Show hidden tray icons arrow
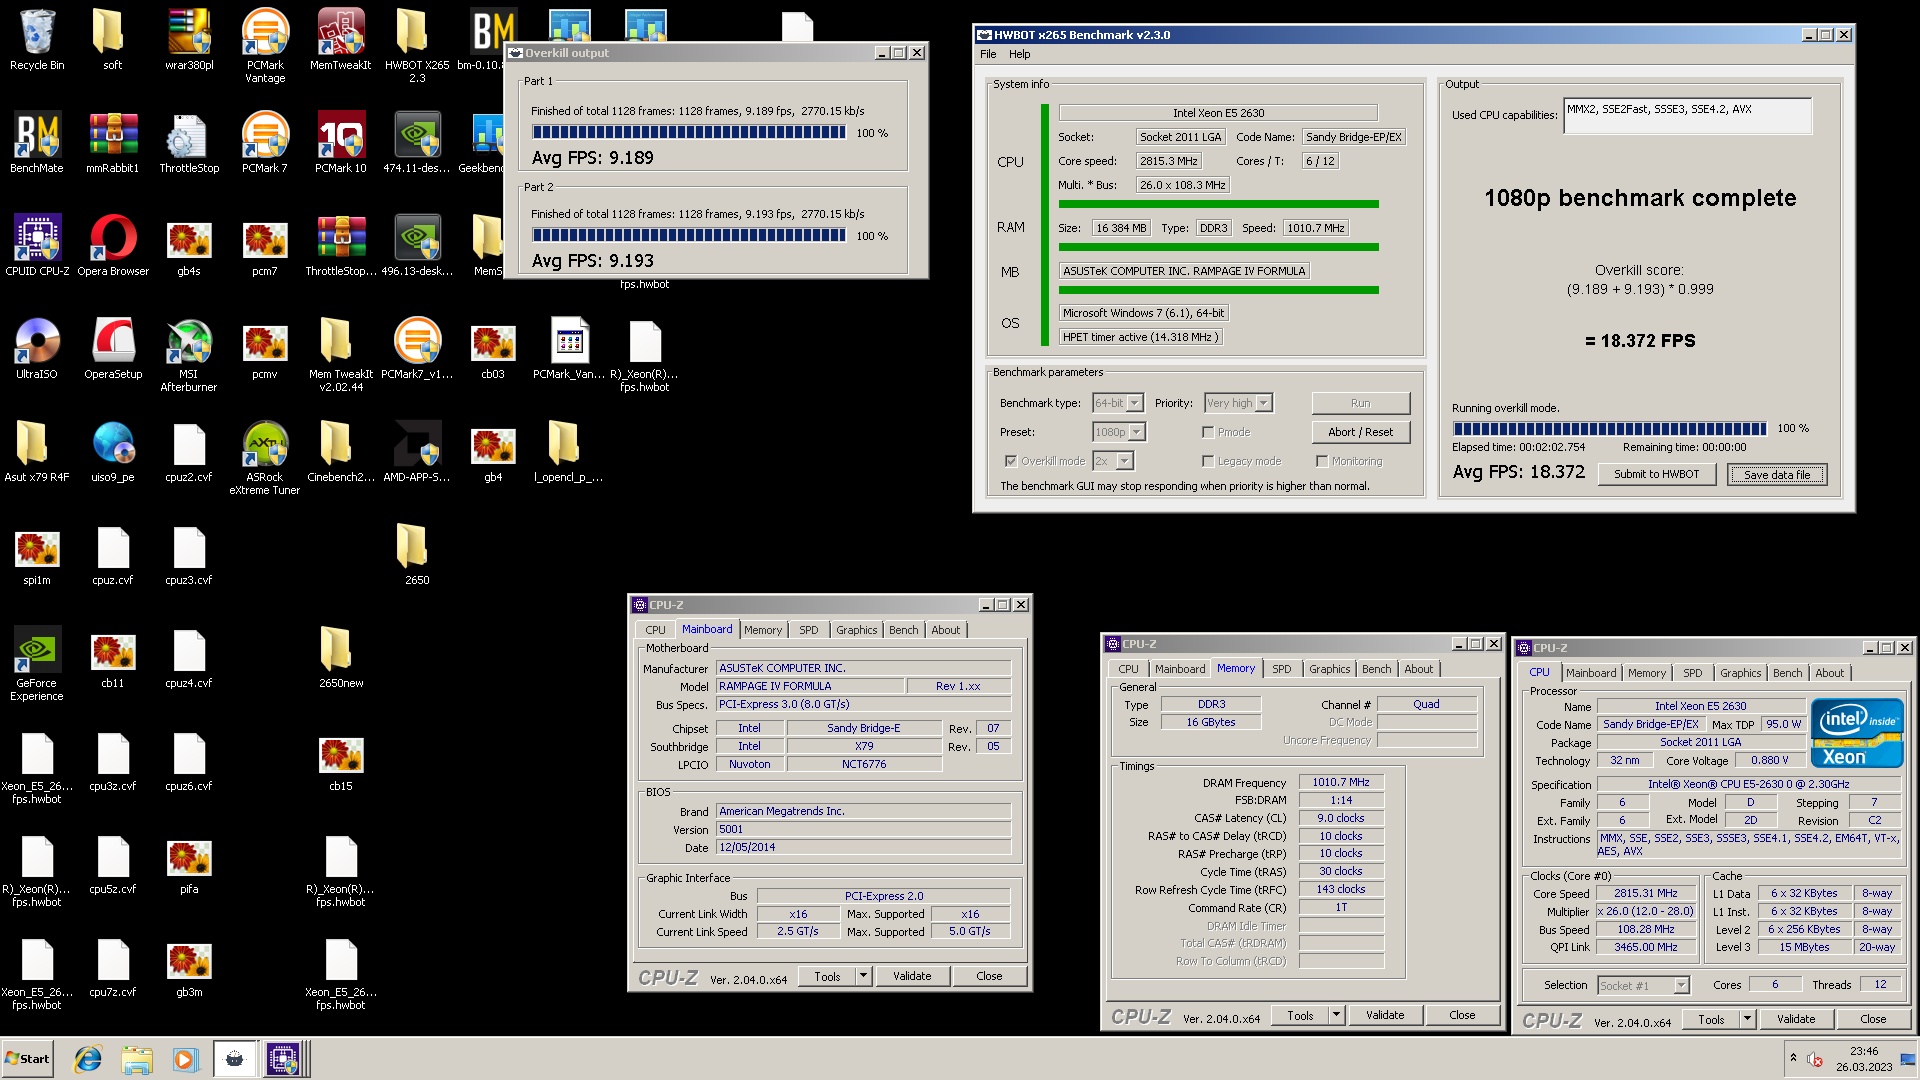 click(1793, 1058)
